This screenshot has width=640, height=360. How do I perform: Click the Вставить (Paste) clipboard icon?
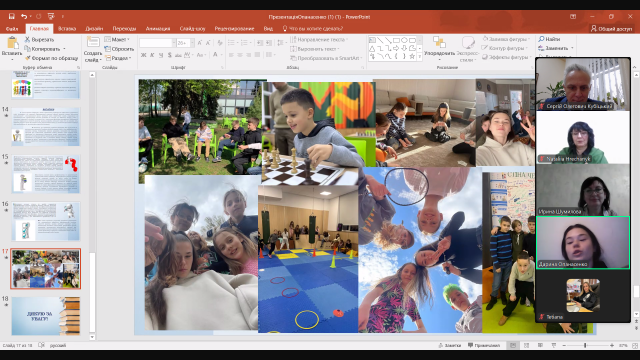point(12,43)
